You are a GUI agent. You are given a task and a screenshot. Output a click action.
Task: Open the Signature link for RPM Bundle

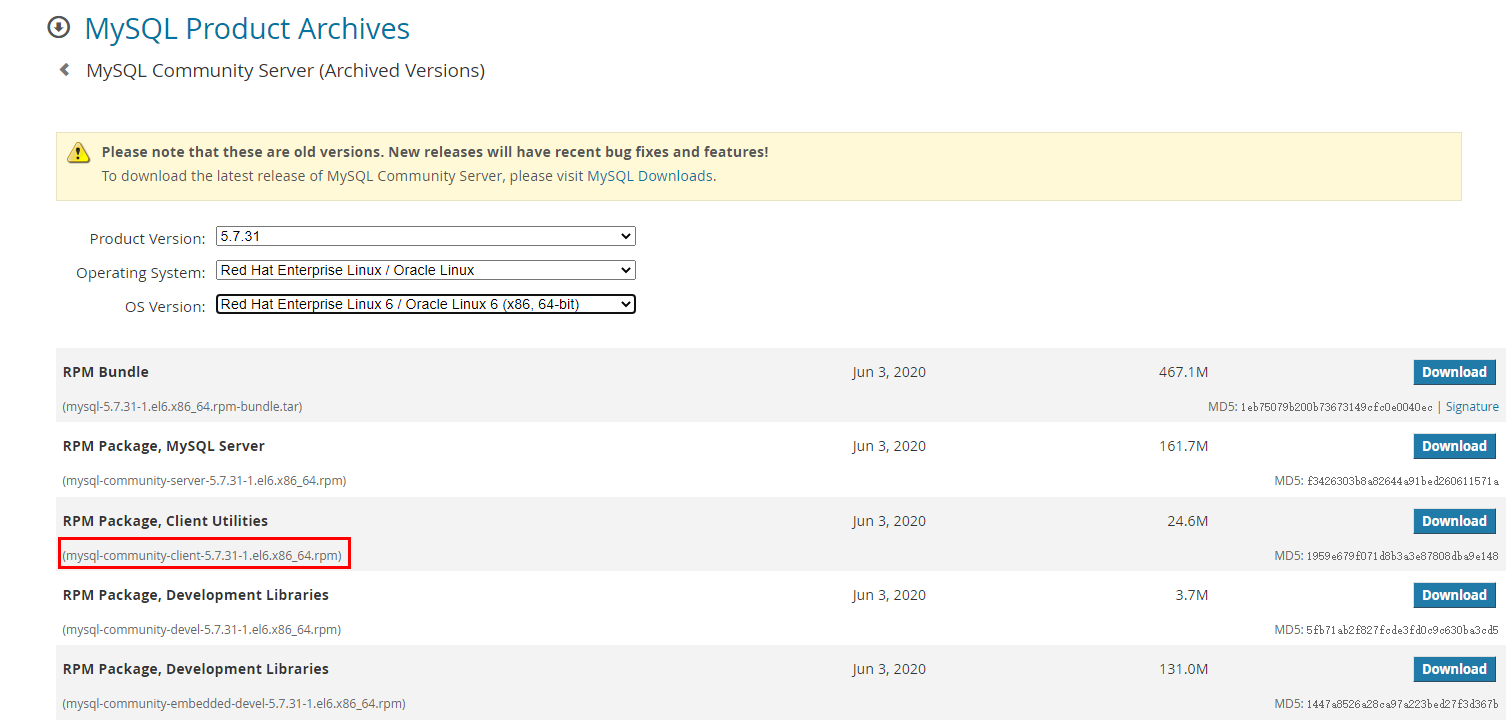[1472, 407]
